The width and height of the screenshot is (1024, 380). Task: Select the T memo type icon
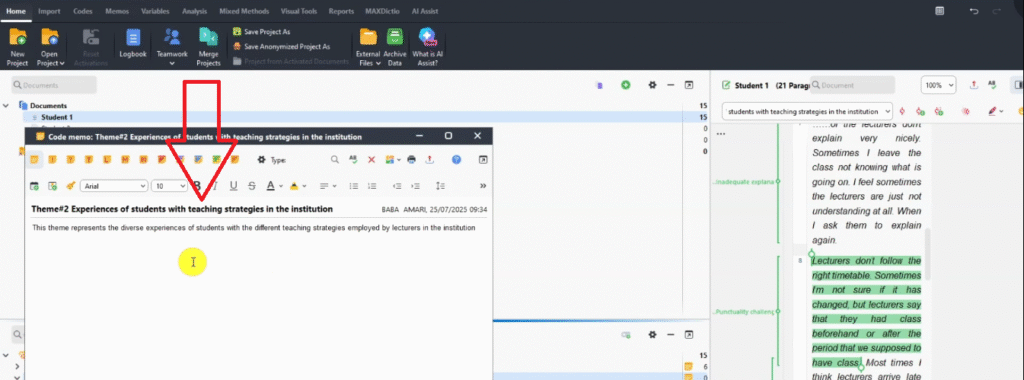click(x=89, y=159)
